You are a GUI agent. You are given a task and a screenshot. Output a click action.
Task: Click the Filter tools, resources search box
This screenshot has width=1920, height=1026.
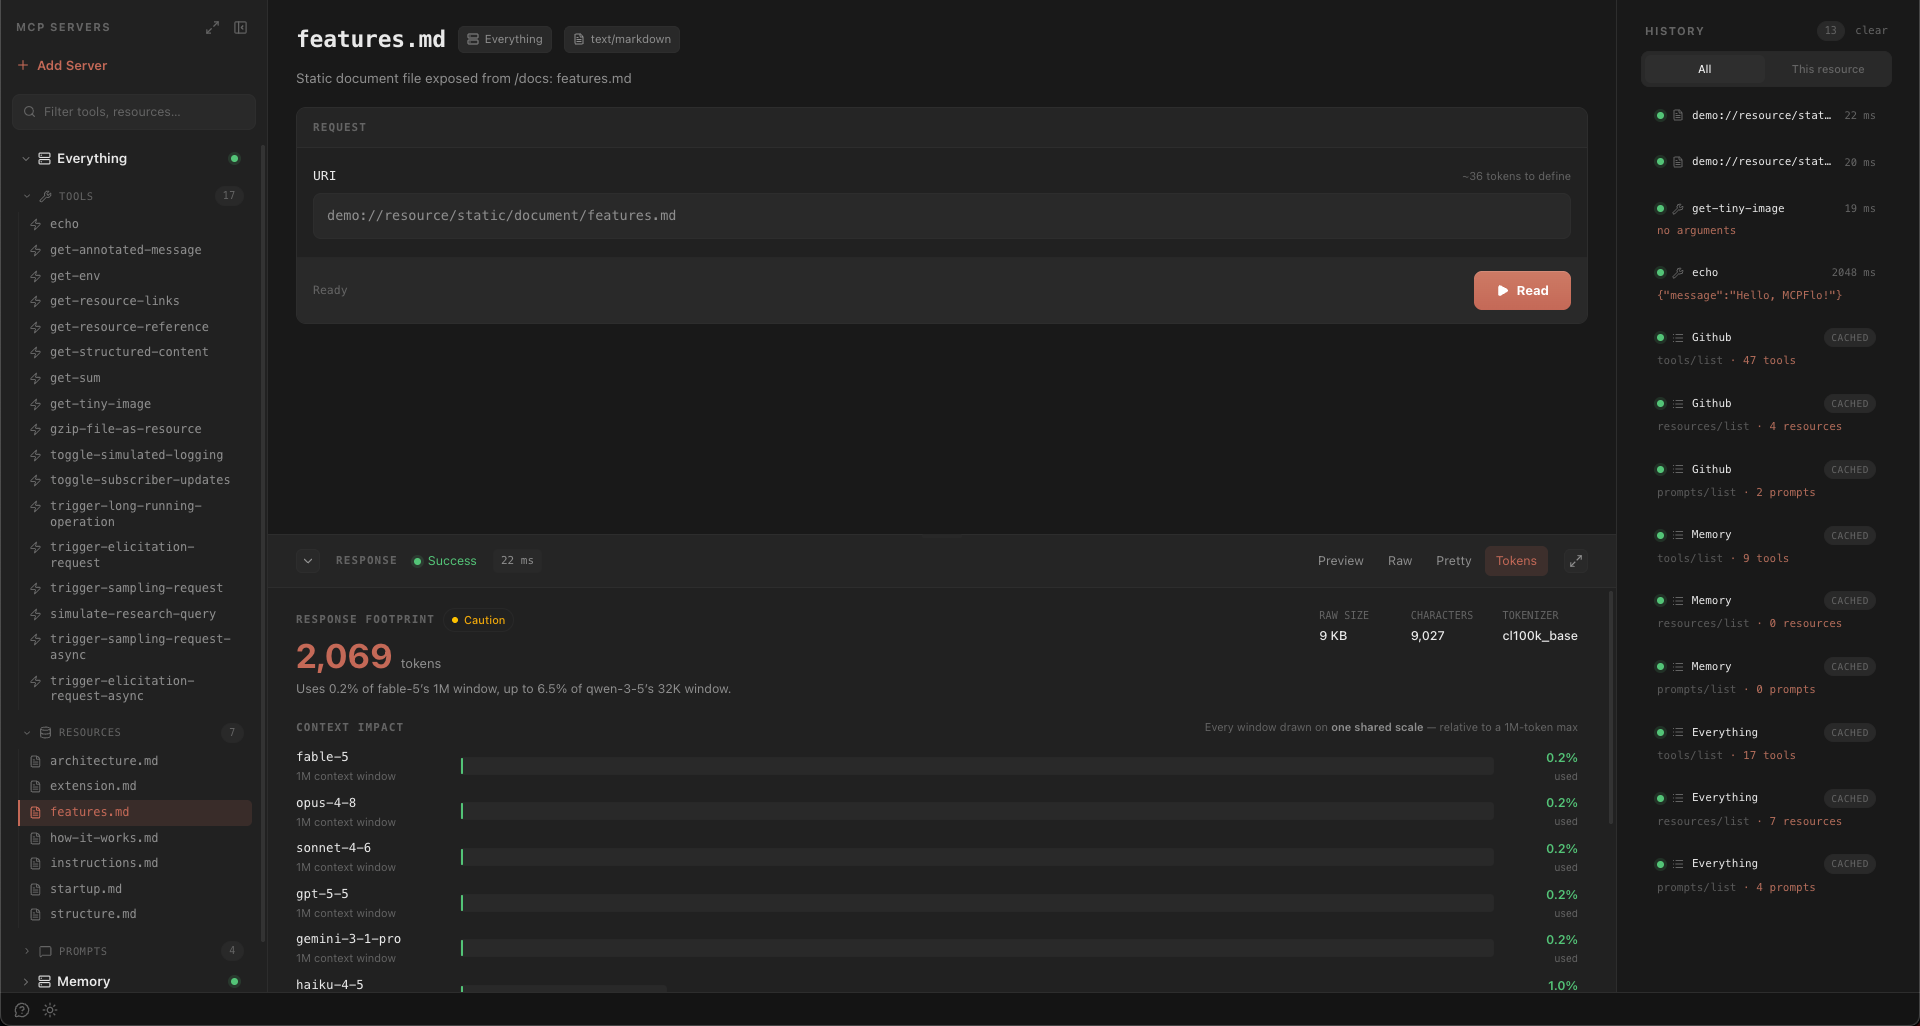point(134,112)
